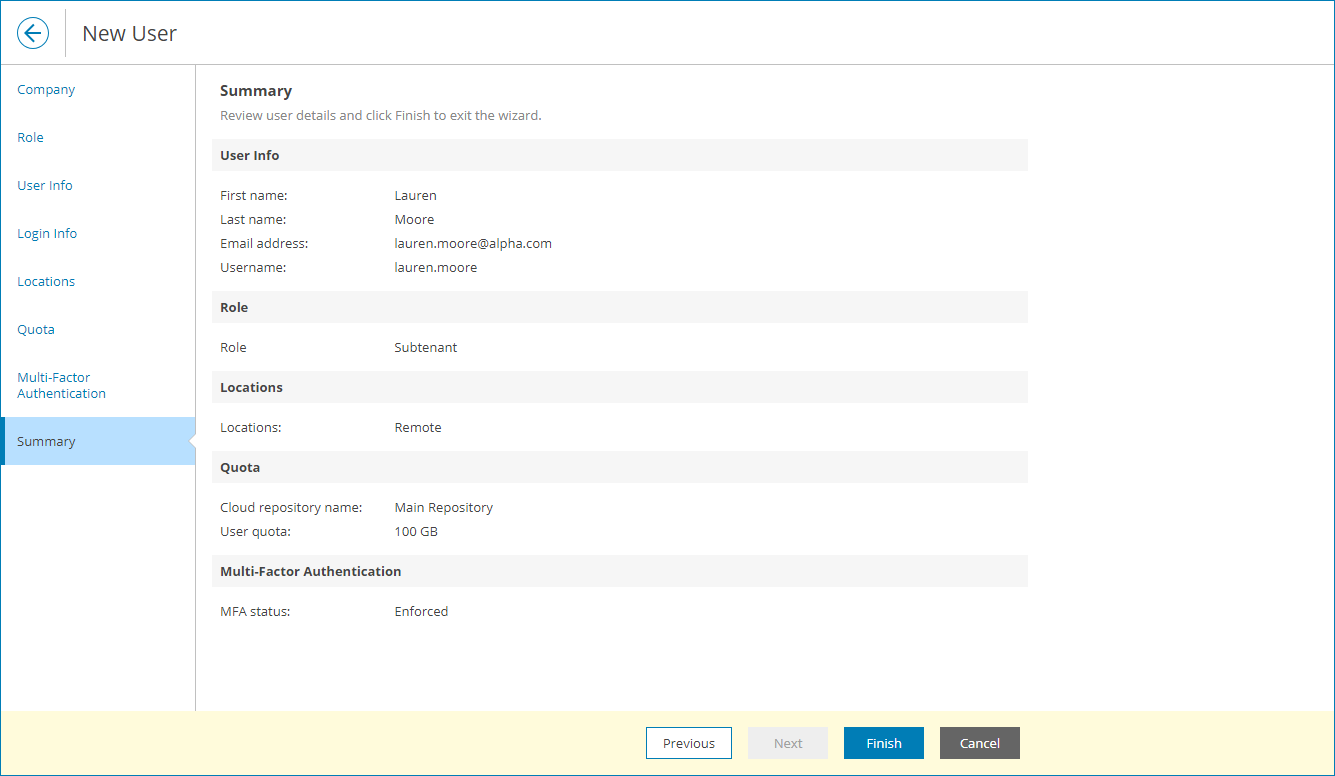The width and height of the screenshot is (1335, 776).
Task: Click the back arrow icon
Action: [33, 33]
